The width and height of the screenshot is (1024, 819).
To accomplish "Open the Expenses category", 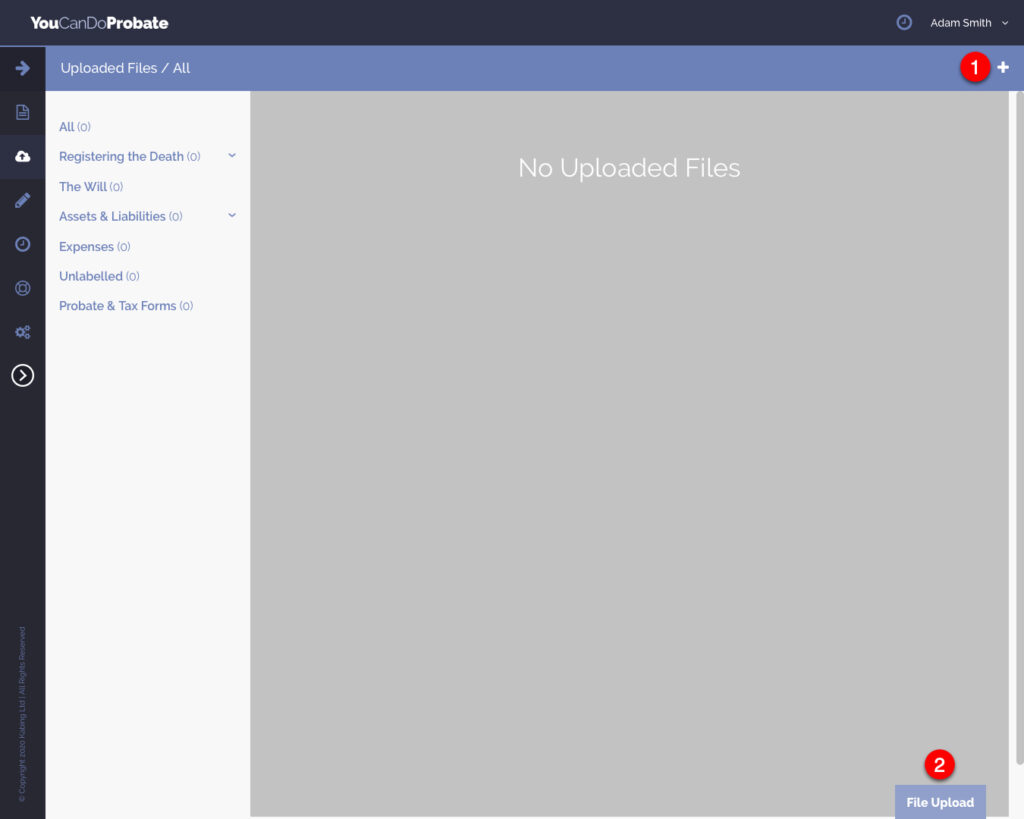I will click(x=87, y=247).
